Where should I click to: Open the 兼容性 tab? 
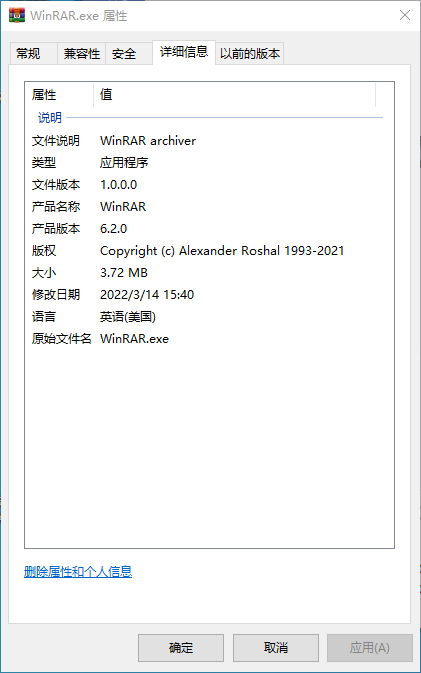pos(82,54)
